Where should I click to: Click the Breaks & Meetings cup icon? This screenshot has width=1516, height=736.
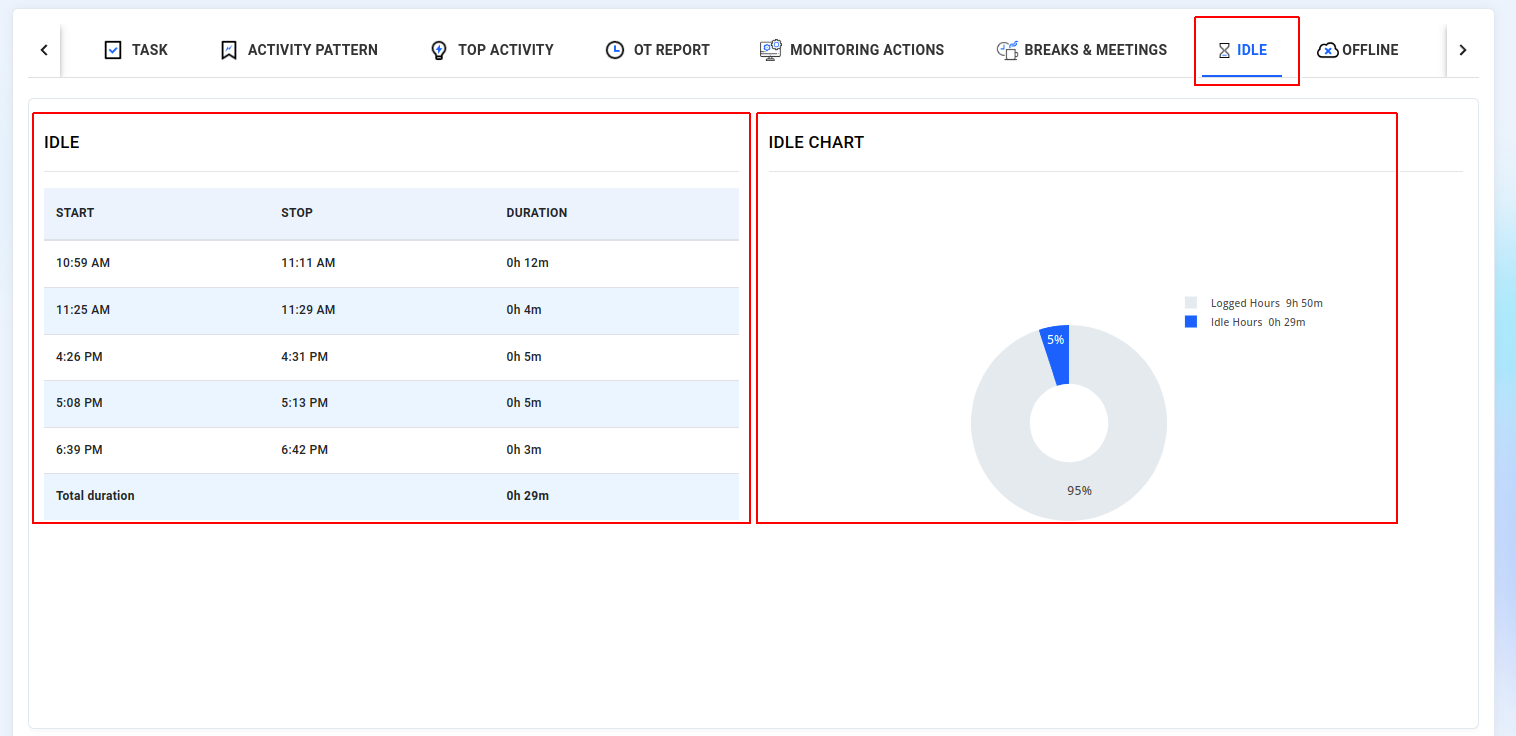tap(1007, 50)
